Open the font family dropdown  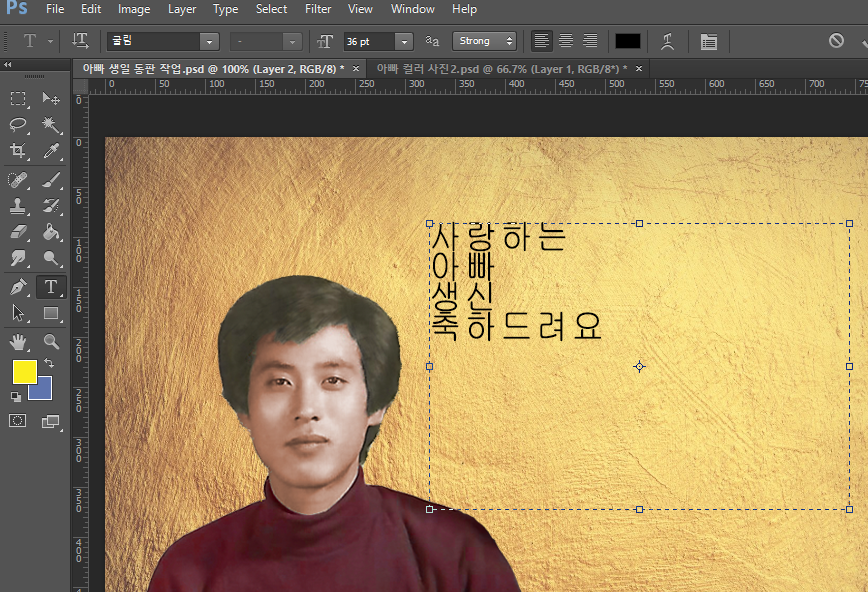[x=209, y=42]
